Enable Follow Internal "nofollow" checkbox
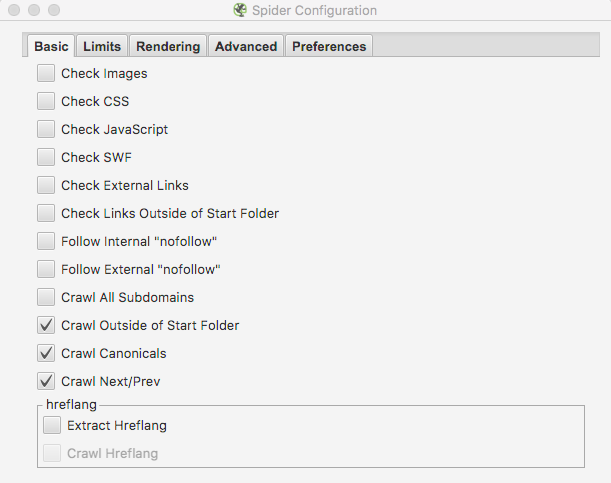 coord(46,241)
